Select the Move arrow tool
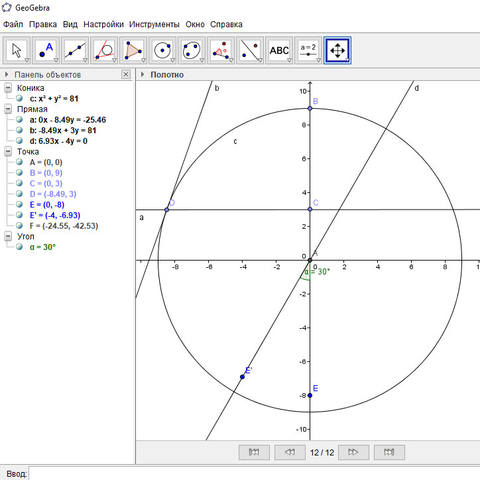 17,50
